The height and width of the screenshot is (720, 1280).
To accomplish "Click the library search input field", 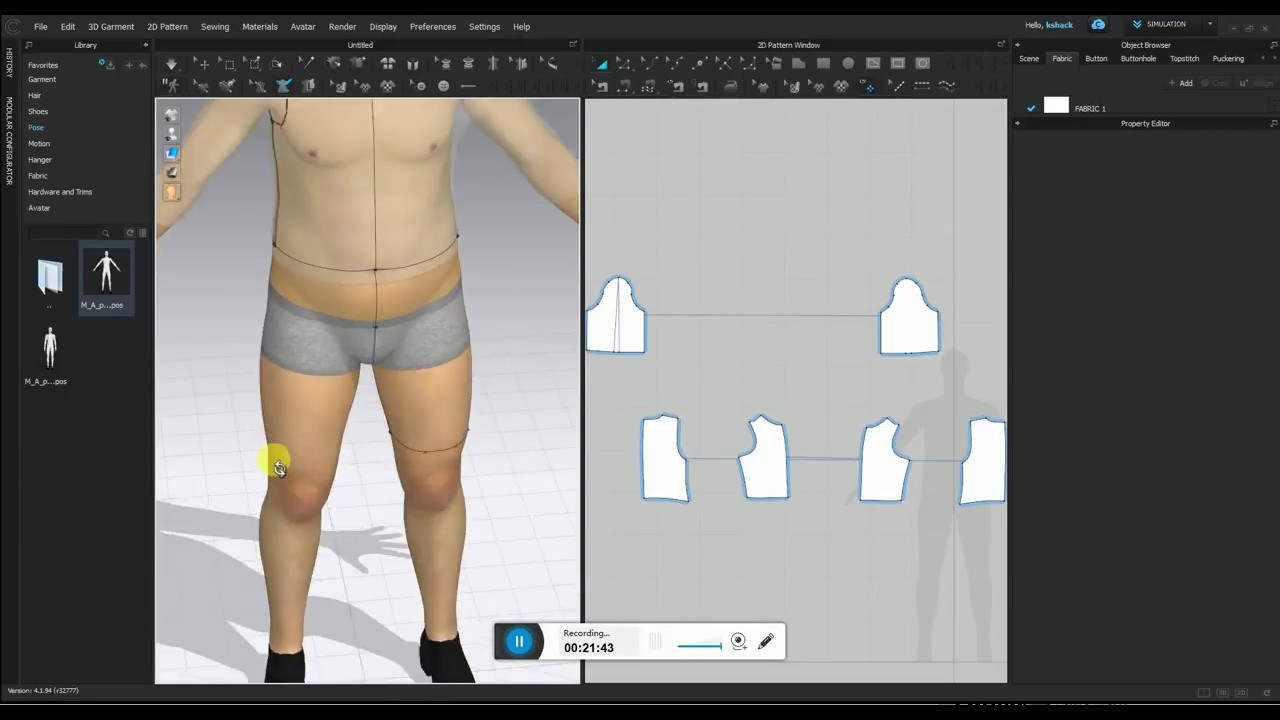I will [x=64, y=233].
